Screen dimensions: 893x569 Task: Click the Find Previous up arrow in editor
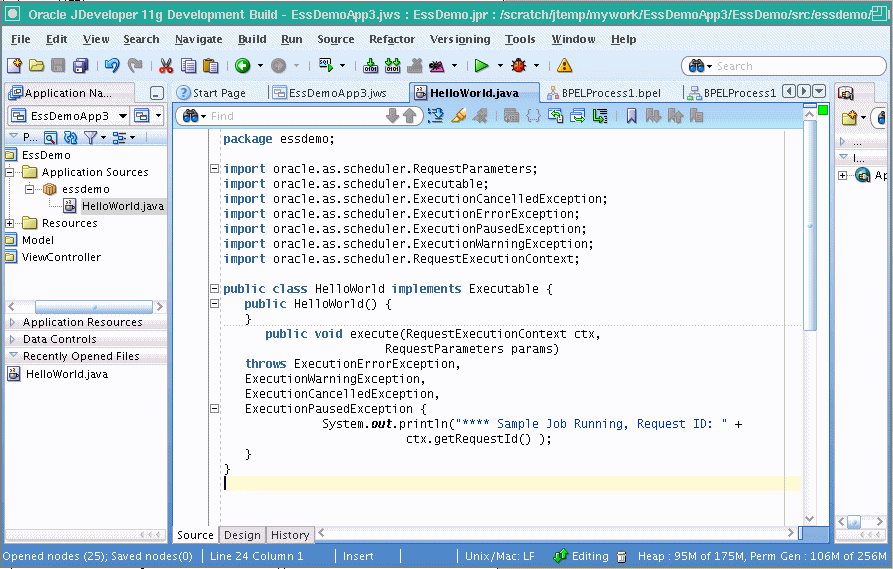tap(409, 116)
